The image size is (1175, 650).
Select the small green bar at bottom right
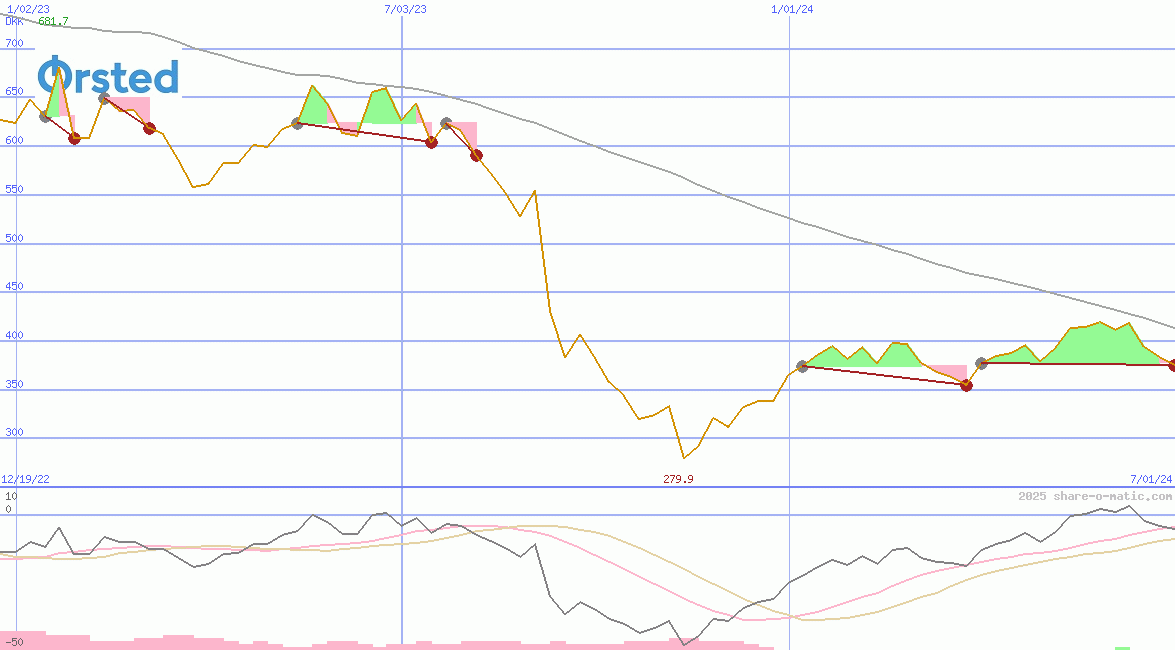tap(1122, 648)
